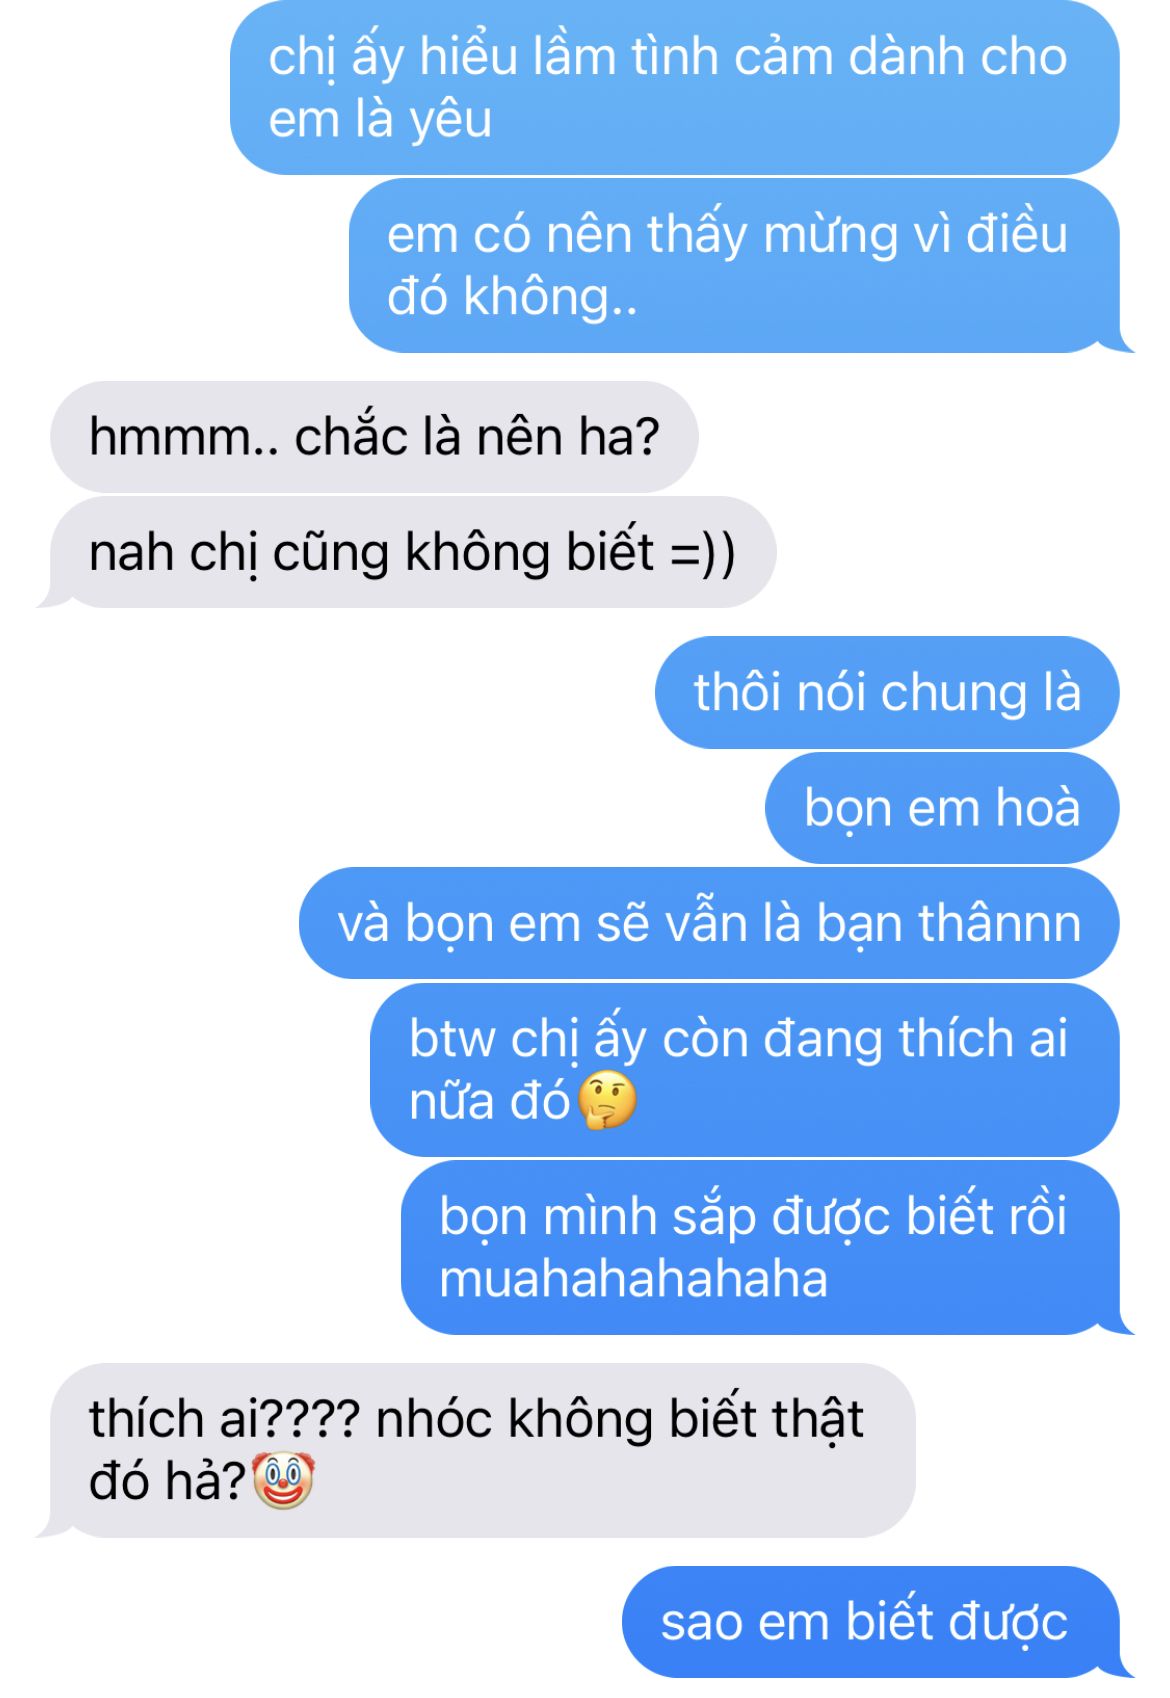
Task: Click the 'đó hả?' text before the clown emoji
Action: (167, 1481)
